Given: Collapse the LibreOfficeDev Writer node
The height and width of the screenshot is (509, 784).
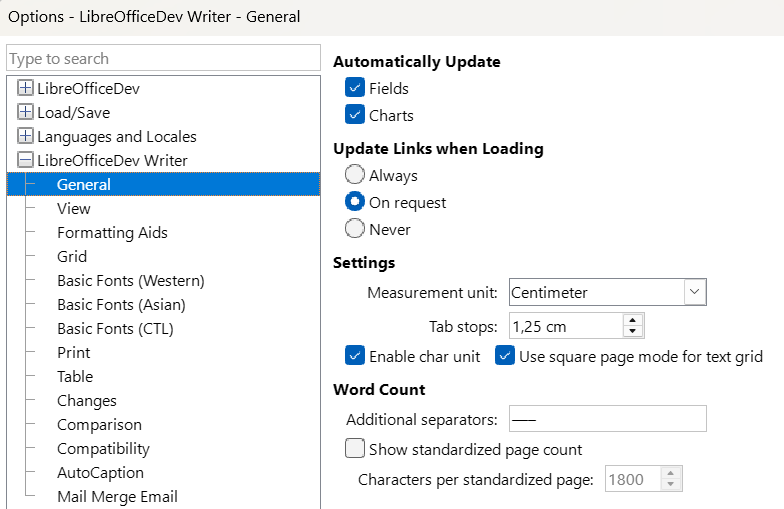Looking at the screenshot, I should pyautogui.click(x=25, y=160).
